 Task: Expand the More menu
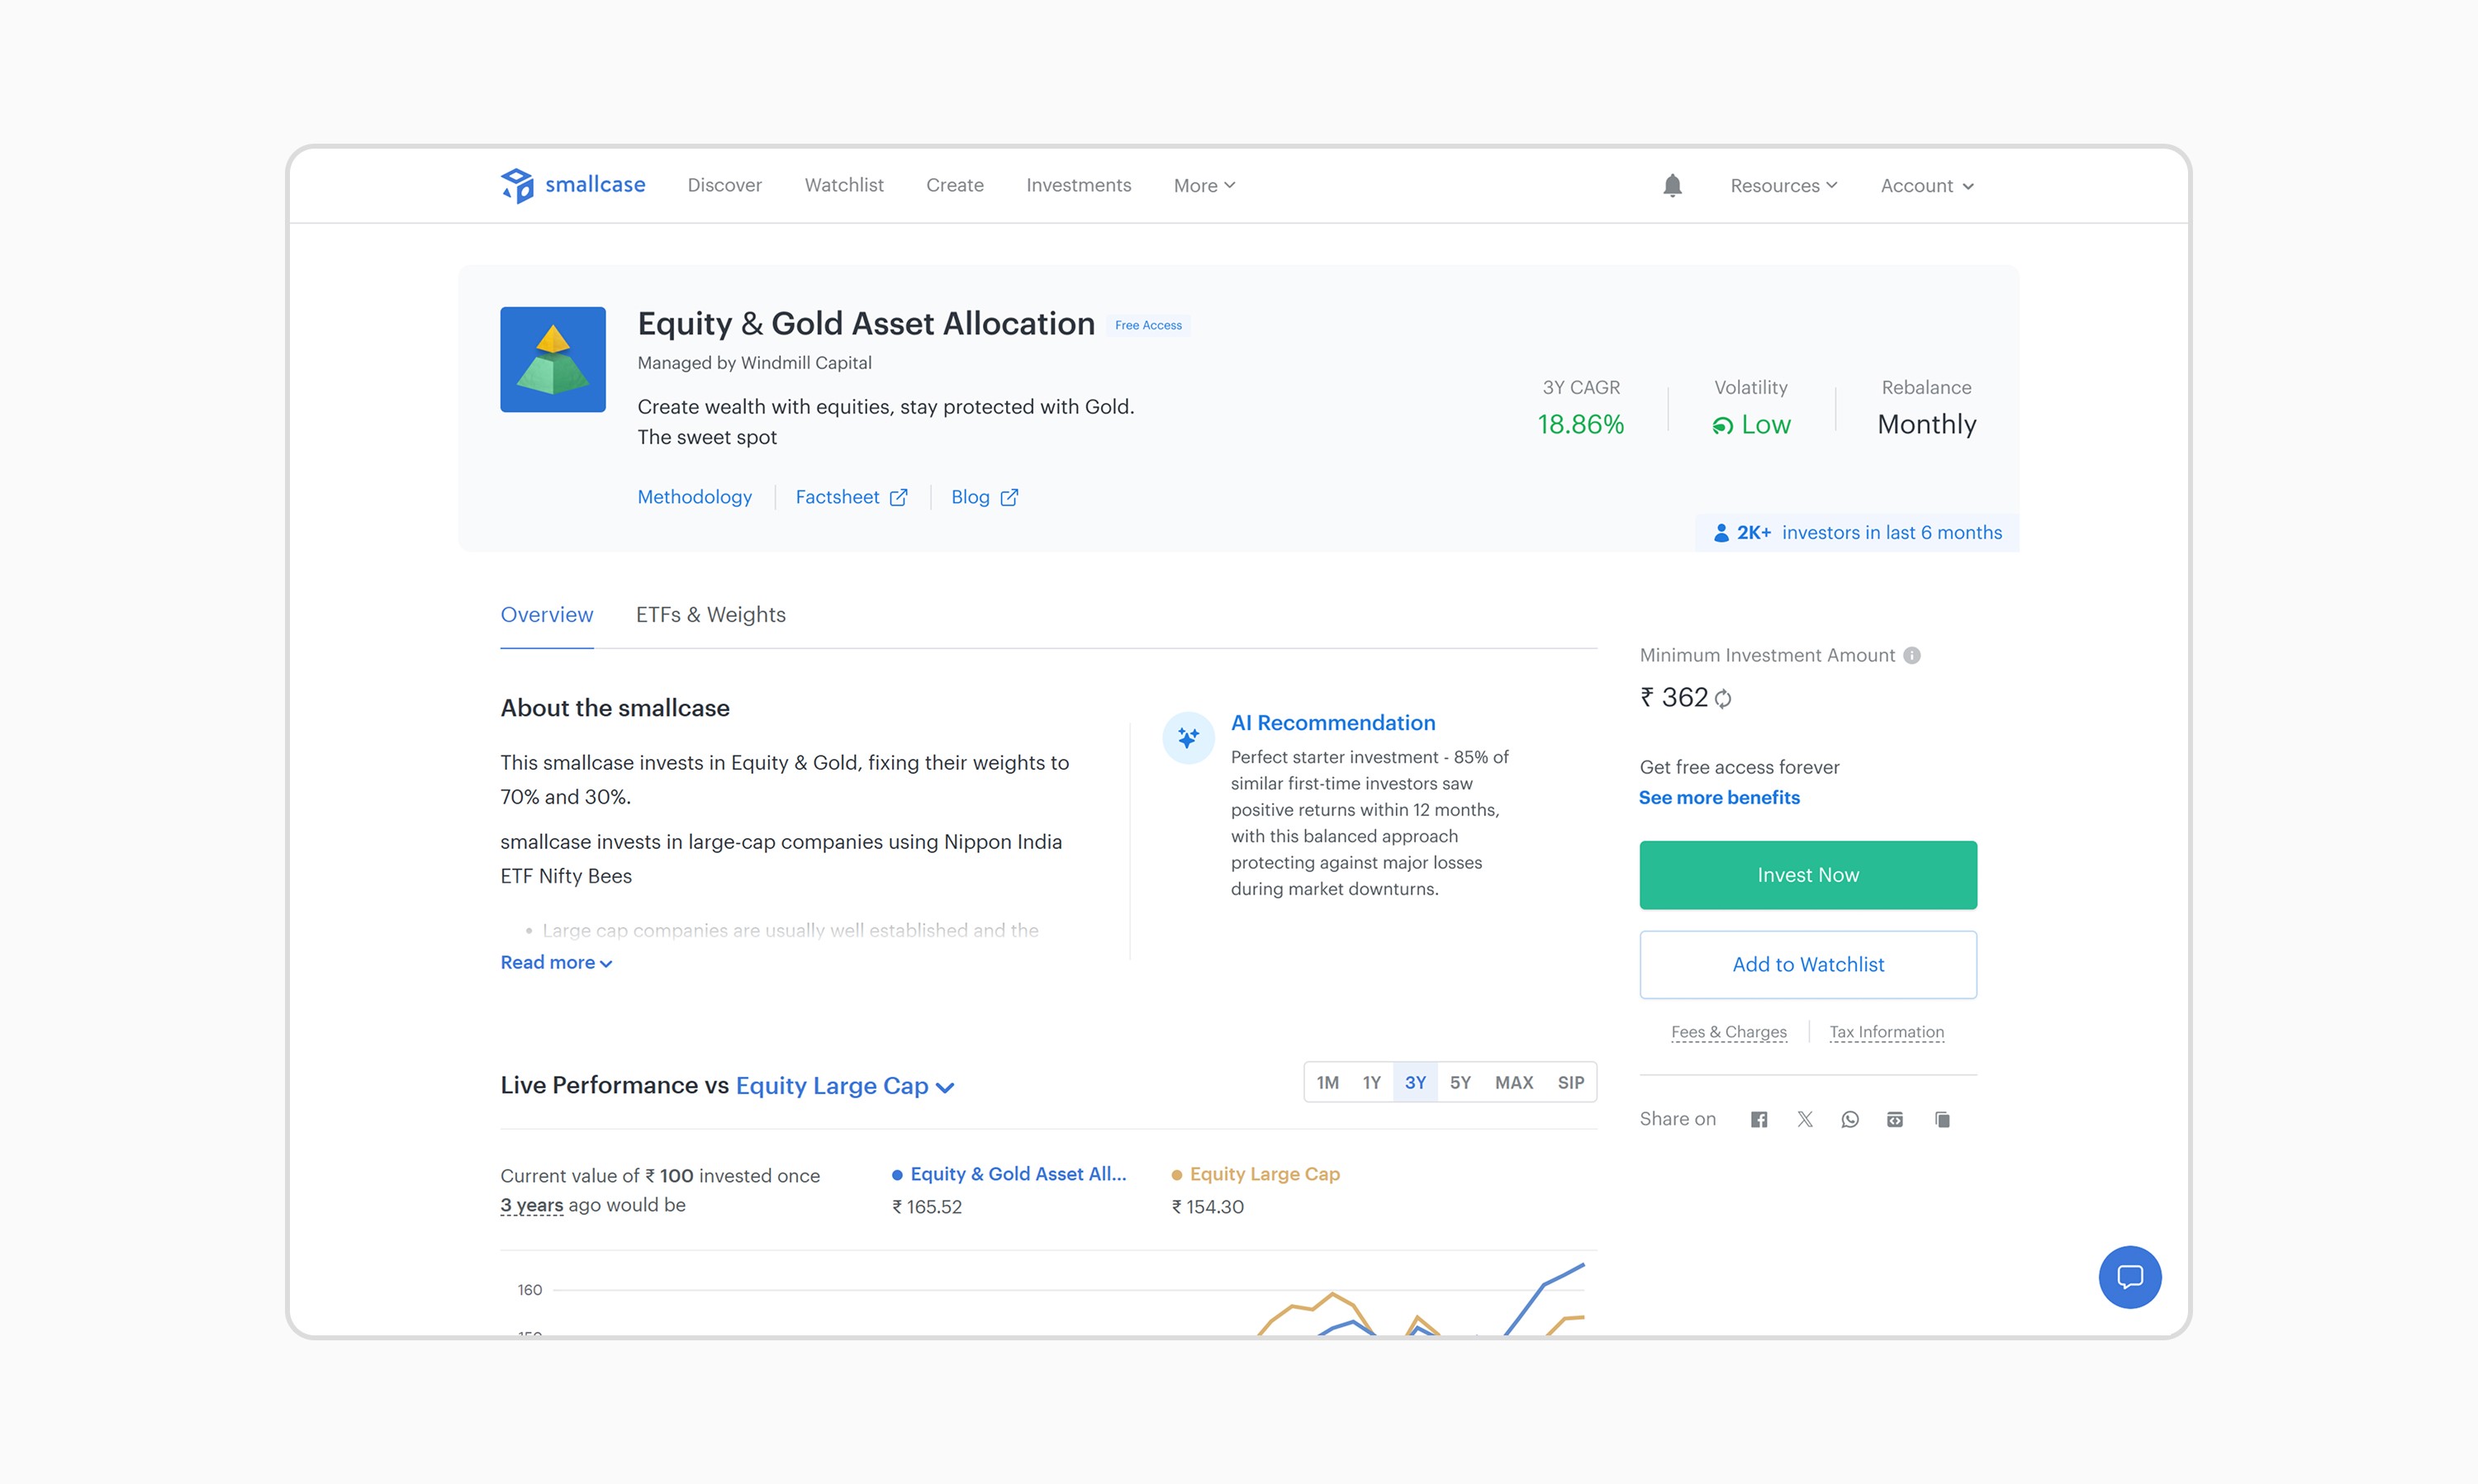pos(1204,185)
